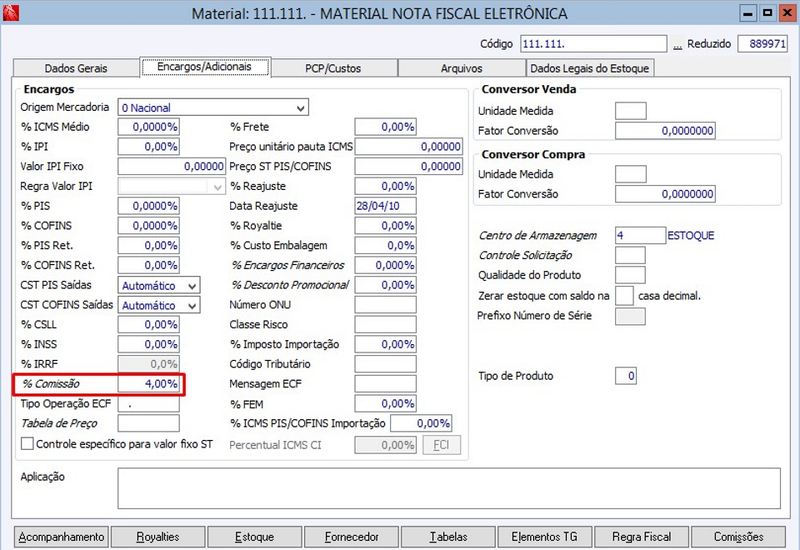Click the Data Reajuste date field
800x550 pixels.
coord(386,206)
